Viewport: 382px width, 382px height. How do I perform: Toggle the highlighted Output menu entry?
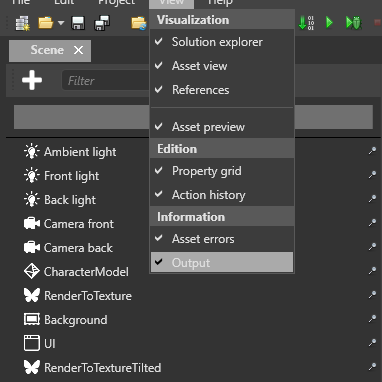pos(222,262)
